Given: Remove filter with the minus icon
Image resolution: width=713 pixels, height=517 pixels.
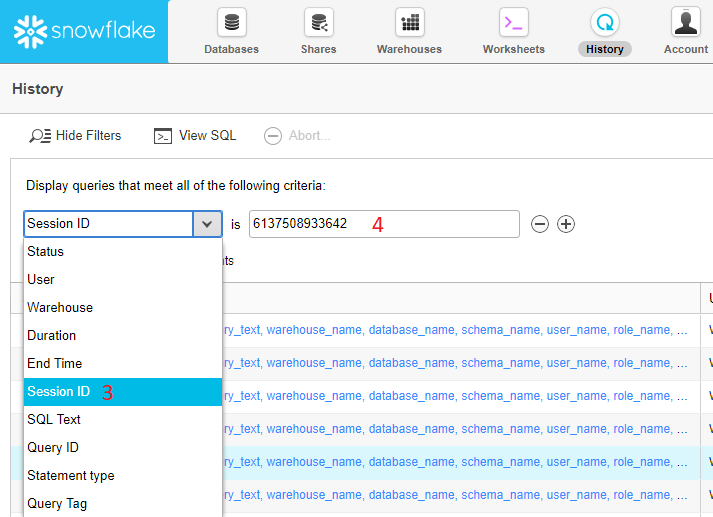Looking at the screenshot, I should [540, 224].
